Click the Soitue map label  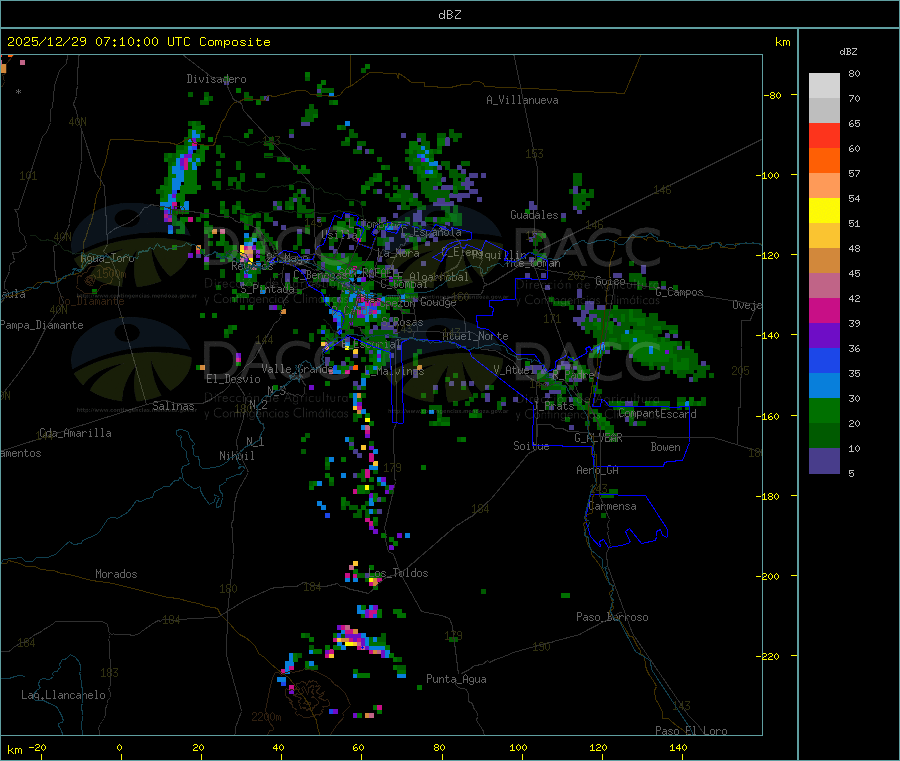[531, 446]
